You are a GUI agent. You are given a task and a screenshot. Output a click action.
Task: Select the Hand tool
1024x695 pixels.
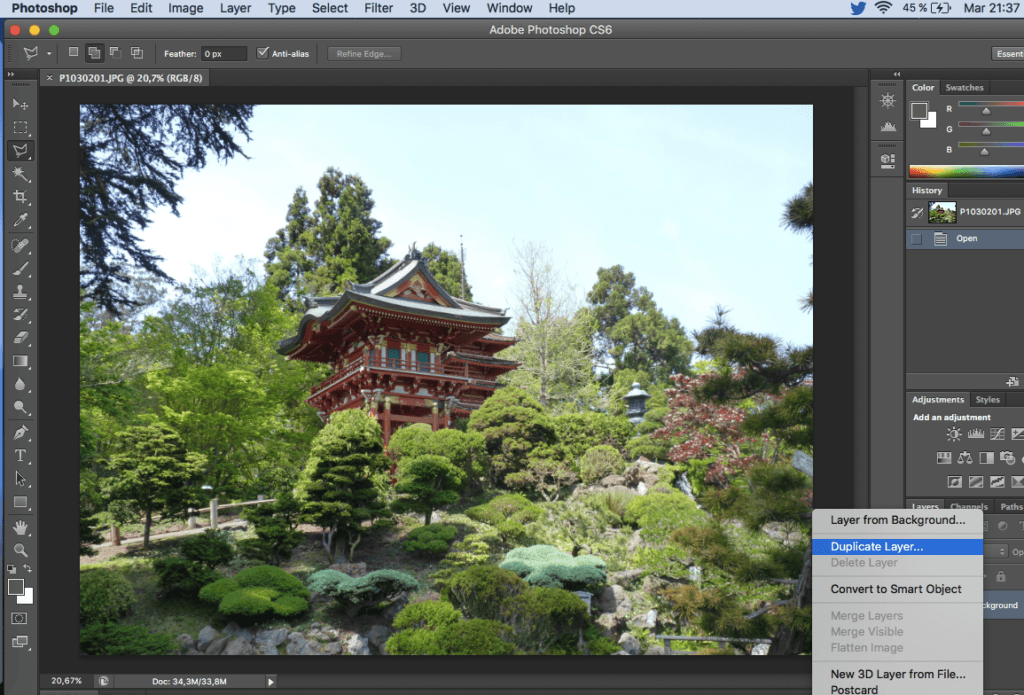click(20, 527)
